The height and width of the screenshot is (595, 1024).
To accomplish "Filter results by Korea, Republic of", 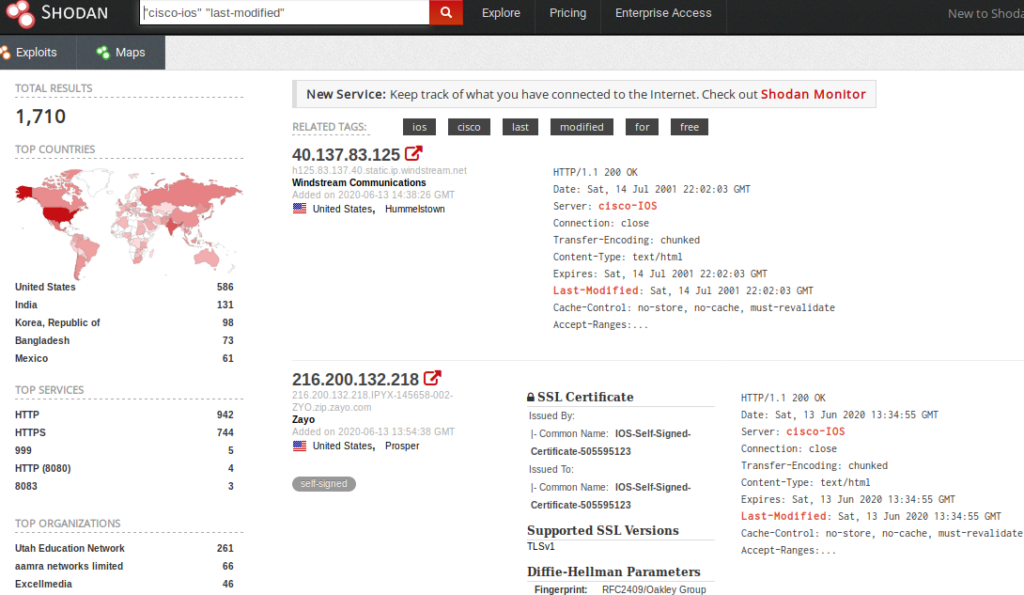I will point(57,322).
